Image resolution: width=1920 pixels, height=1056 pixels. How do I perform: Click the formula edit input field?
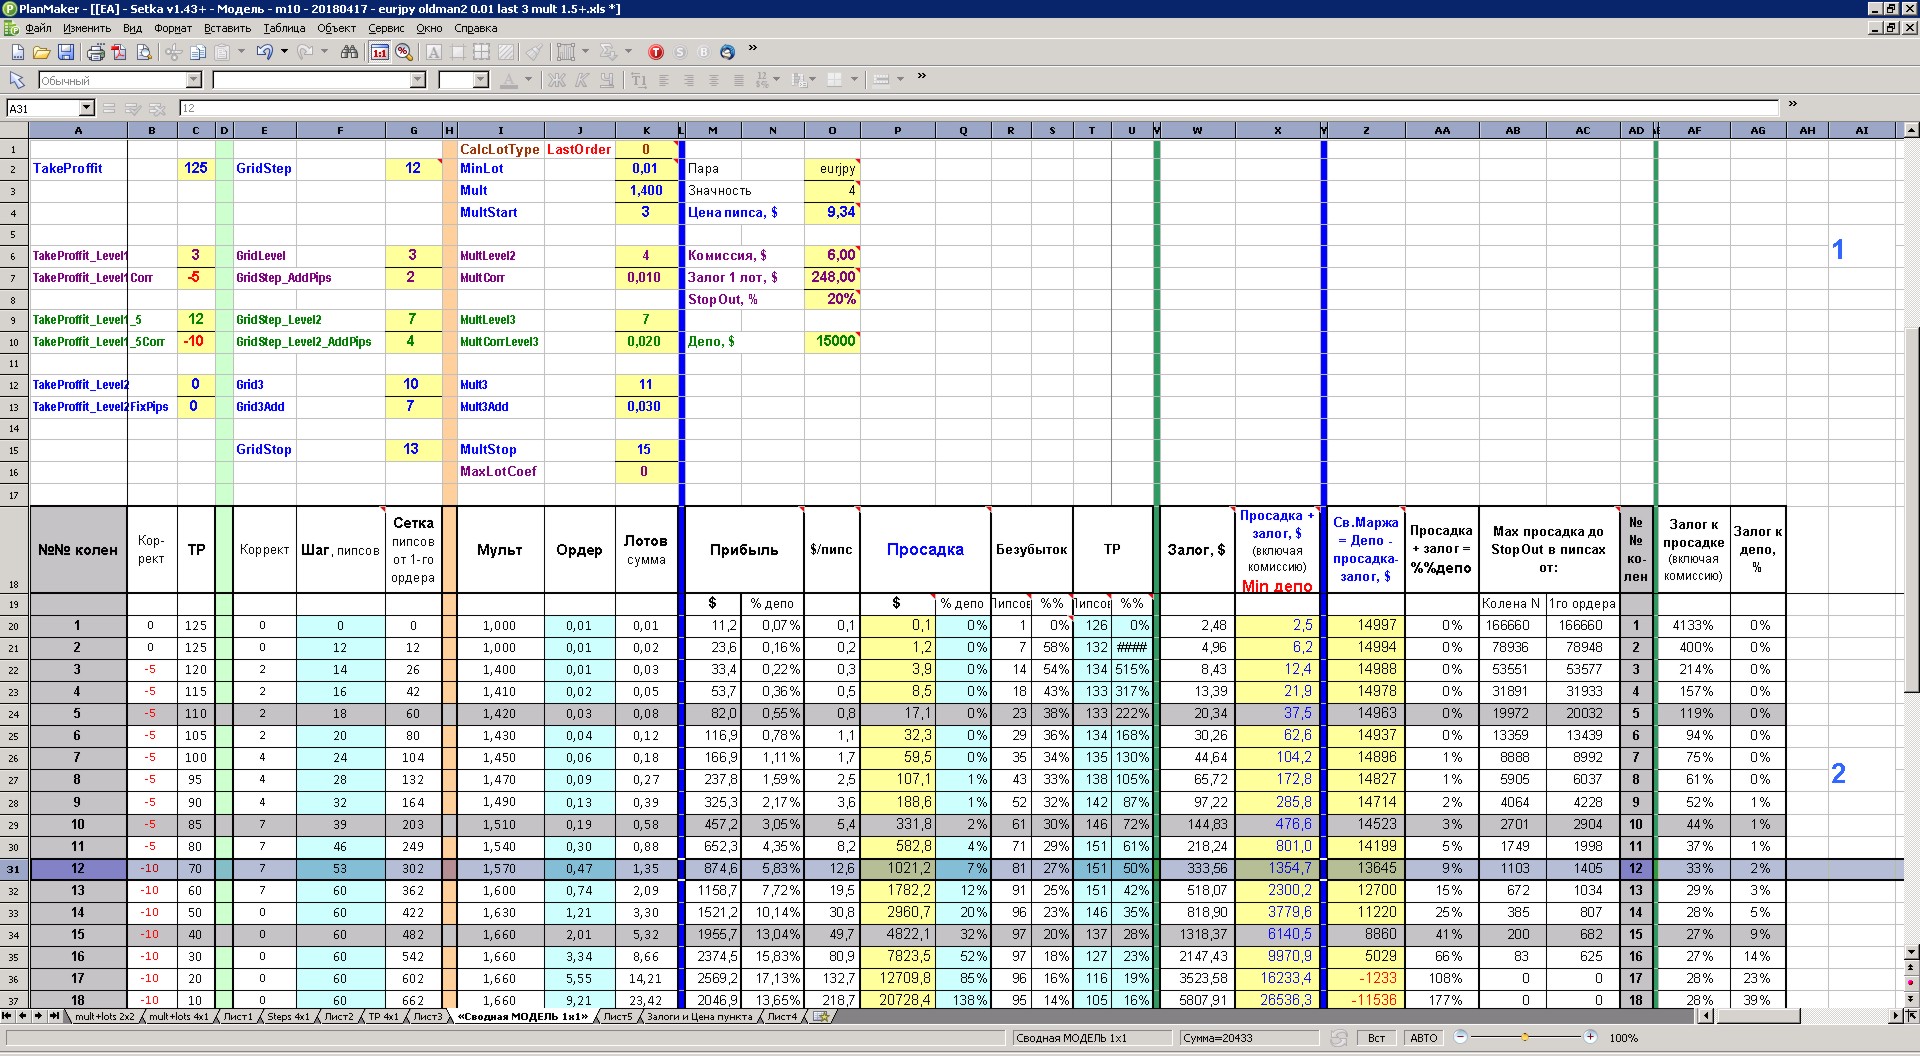click(x=978, y=108)
